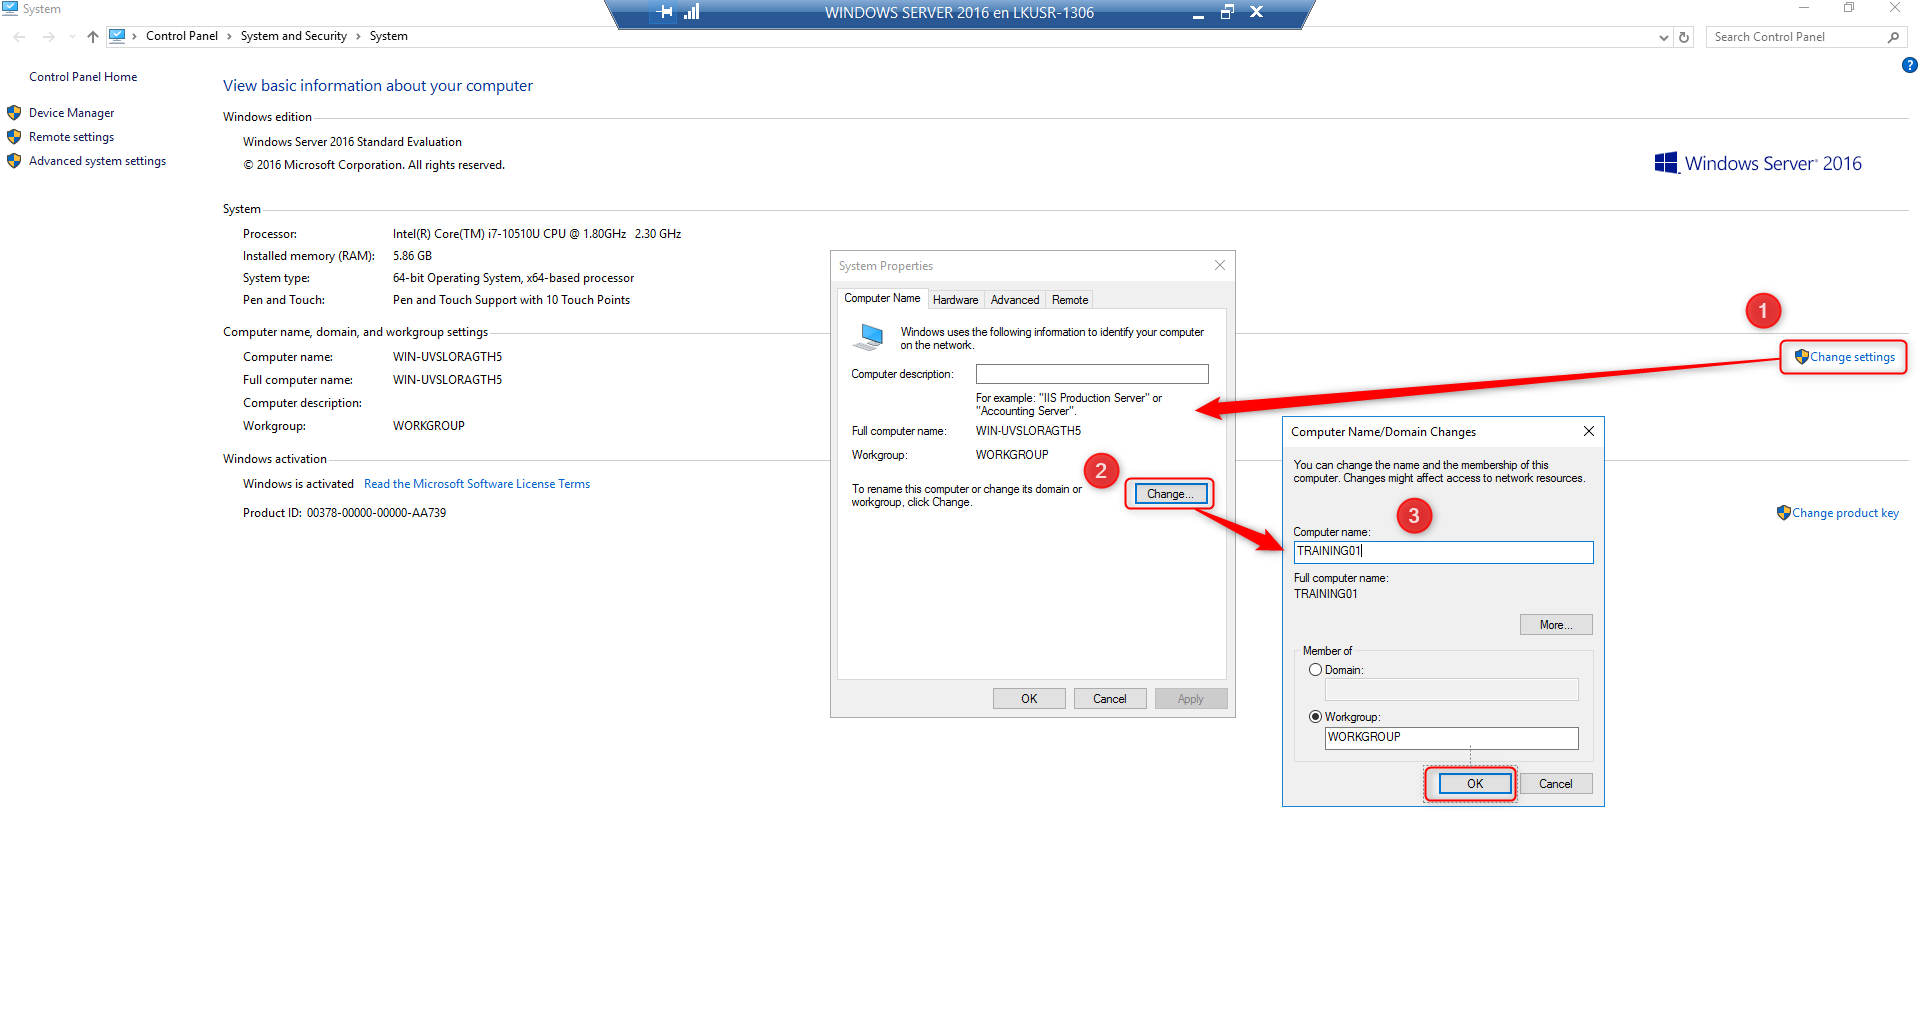Switch to the Remote tab
This screenshot has width=1920, height=1036.
pyautogui.click(x=1070, y=300)
